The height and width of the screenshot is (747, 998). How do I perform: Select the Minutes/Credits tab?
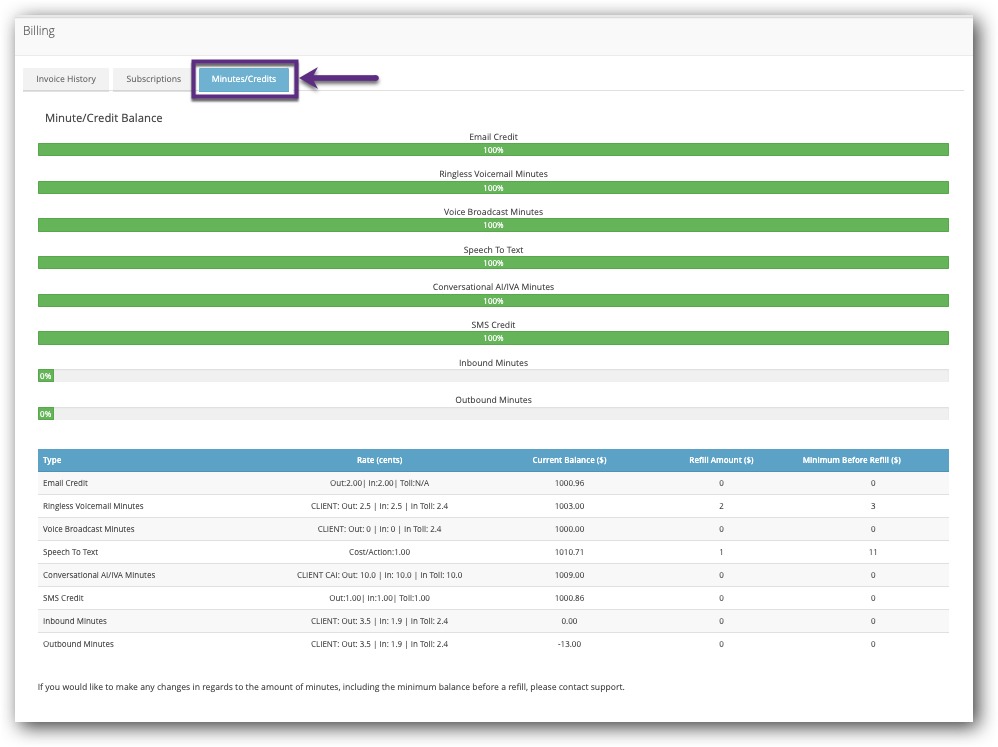pyautogui.click(x=244, y=79)
